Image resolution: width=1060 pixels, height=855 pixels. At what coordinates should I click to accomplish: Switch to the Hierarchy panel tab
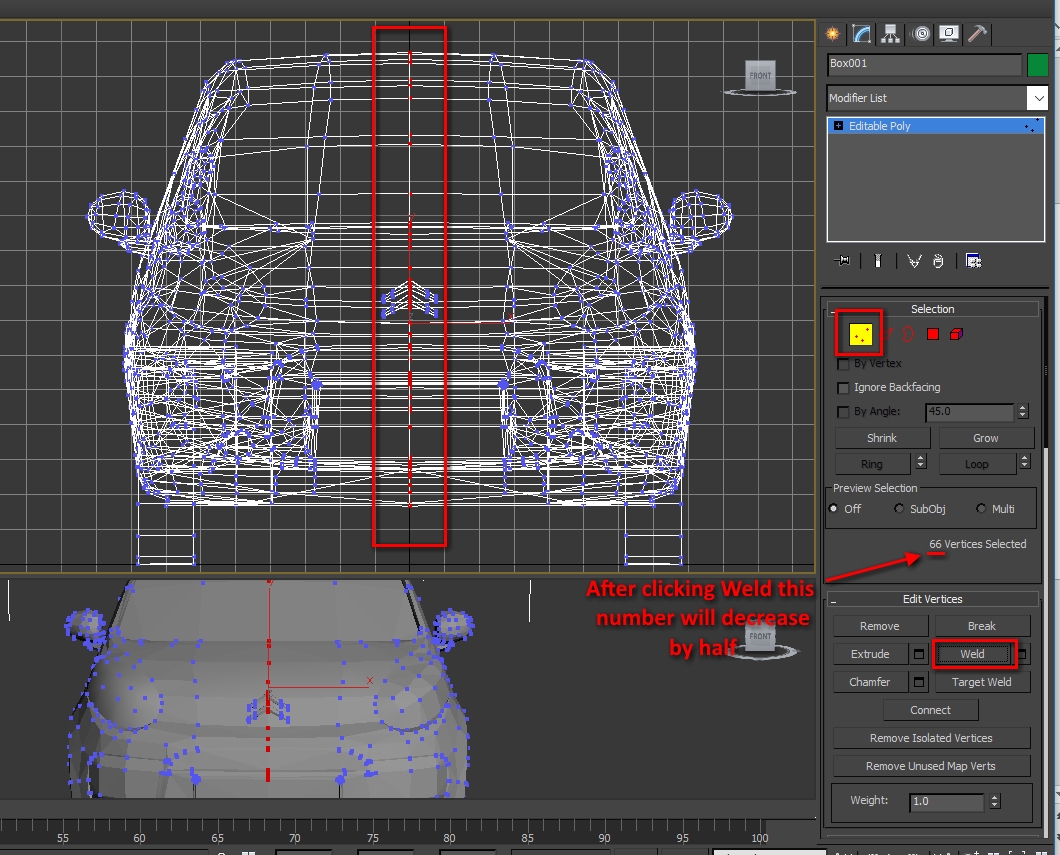click(890, 34)
